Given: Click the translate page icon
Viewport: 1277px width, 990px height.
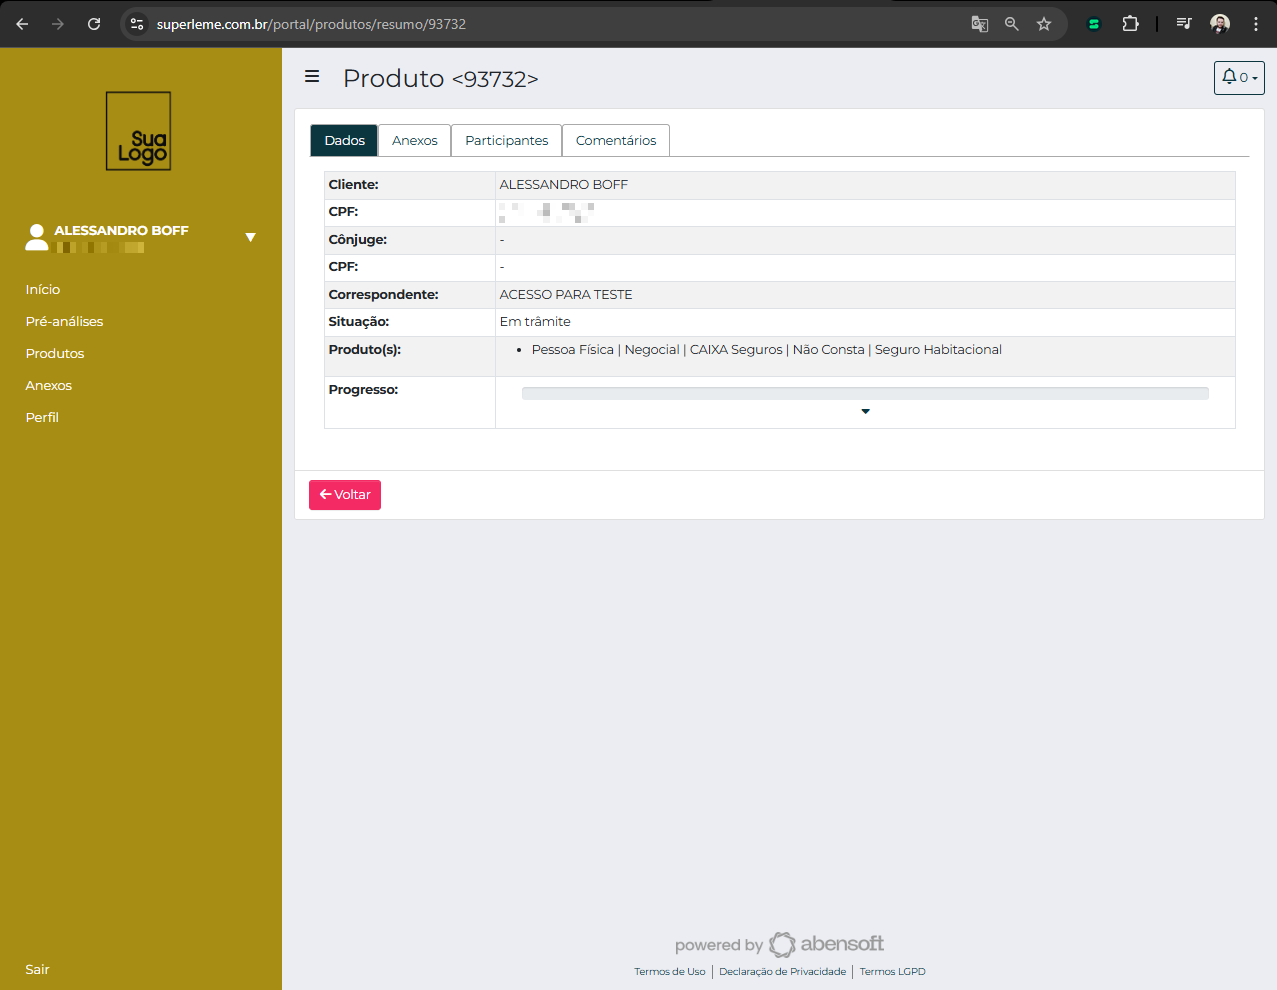Looking at the screenshot, I should coord(980,24).
